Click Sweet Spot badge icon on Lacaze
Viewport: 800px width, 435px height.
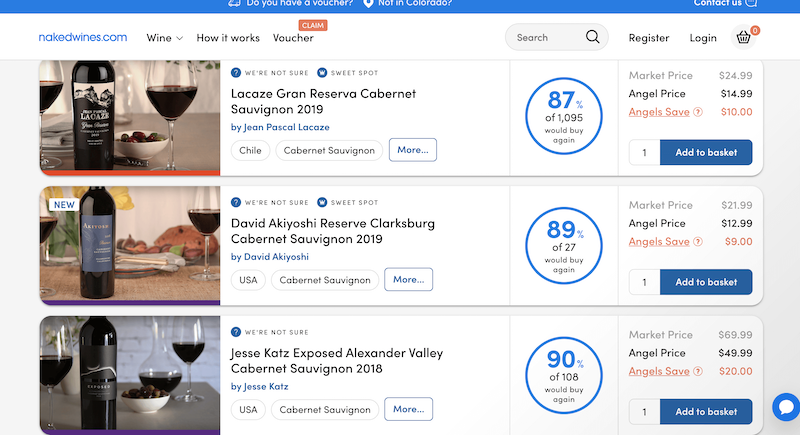point(322,73)
